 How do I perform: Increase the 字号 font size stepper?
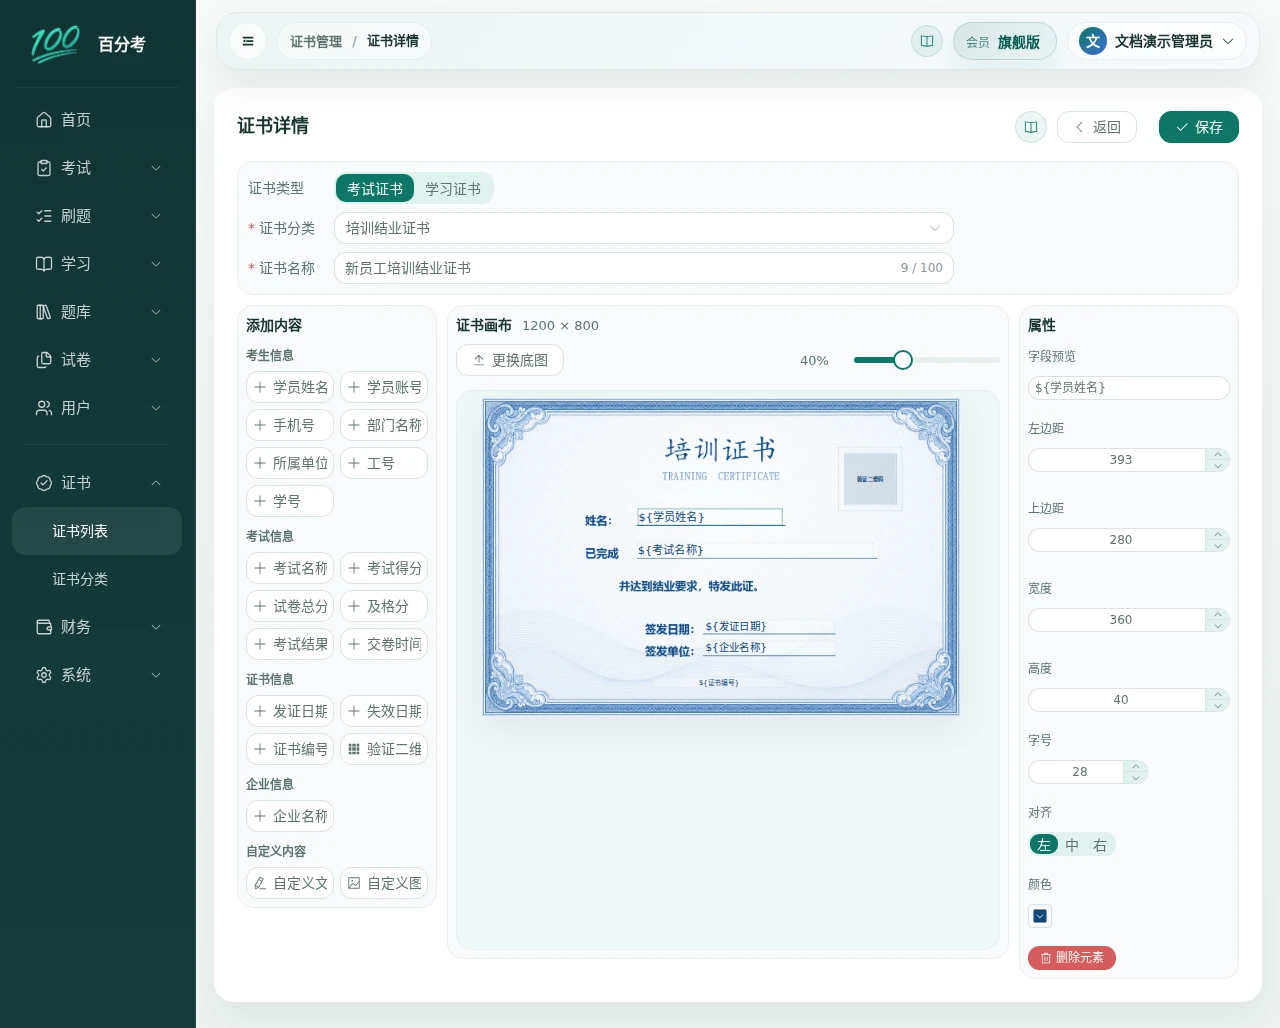(1136, 766)
